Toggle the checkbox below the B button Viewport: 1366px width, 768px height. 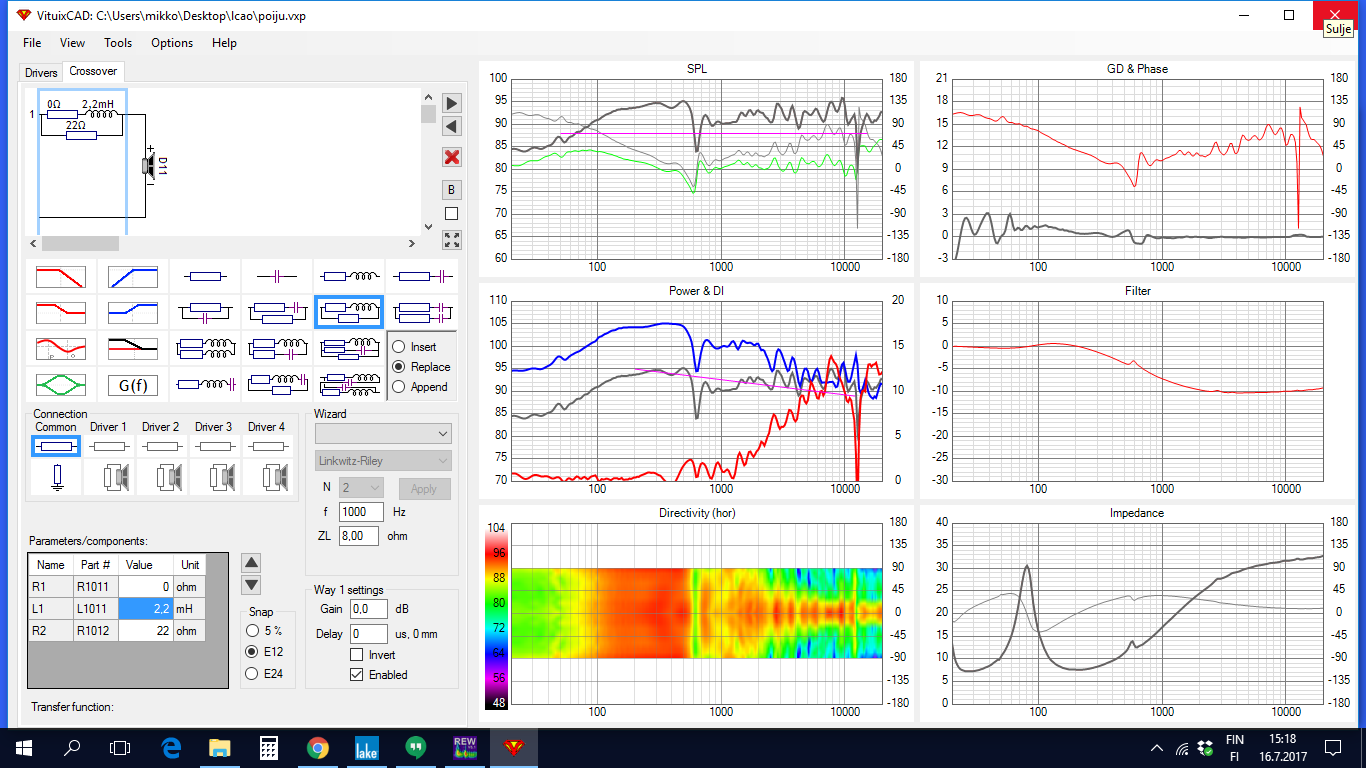coord(451,213)
